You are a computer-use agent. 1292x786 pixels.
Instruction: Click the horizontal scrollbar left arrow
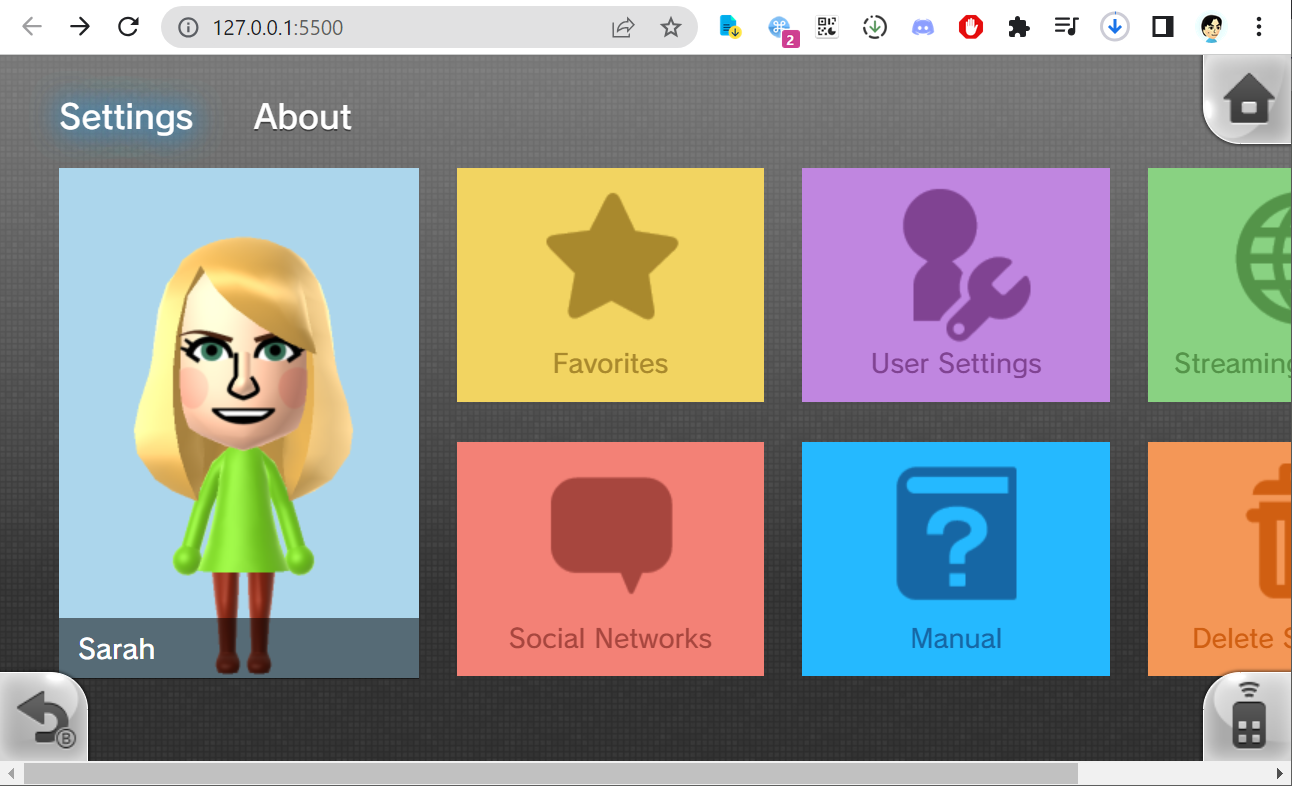click(11, 774)
